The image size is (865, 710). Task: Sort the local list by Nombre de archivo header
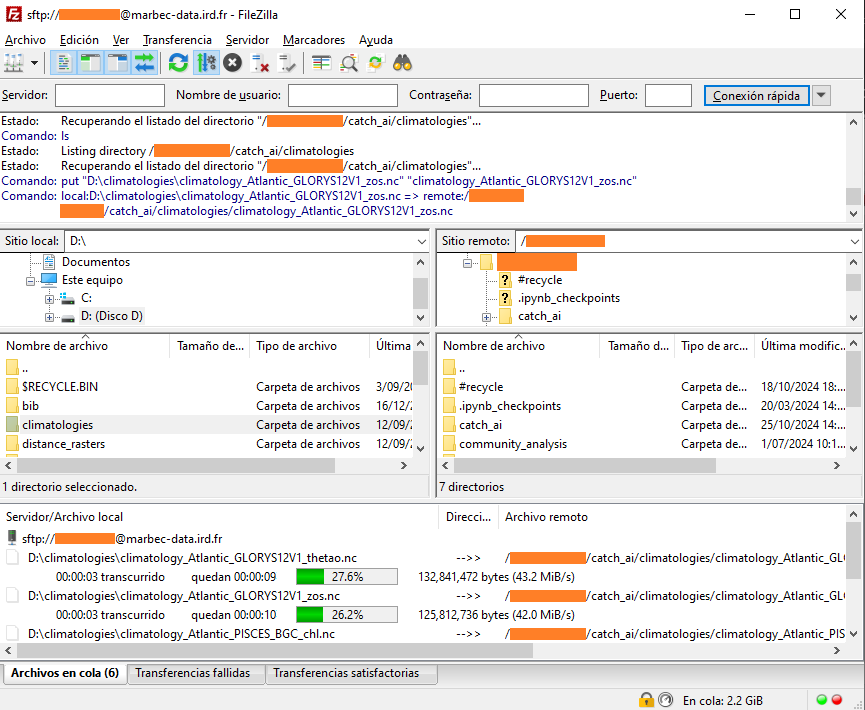tap(58, 346)
